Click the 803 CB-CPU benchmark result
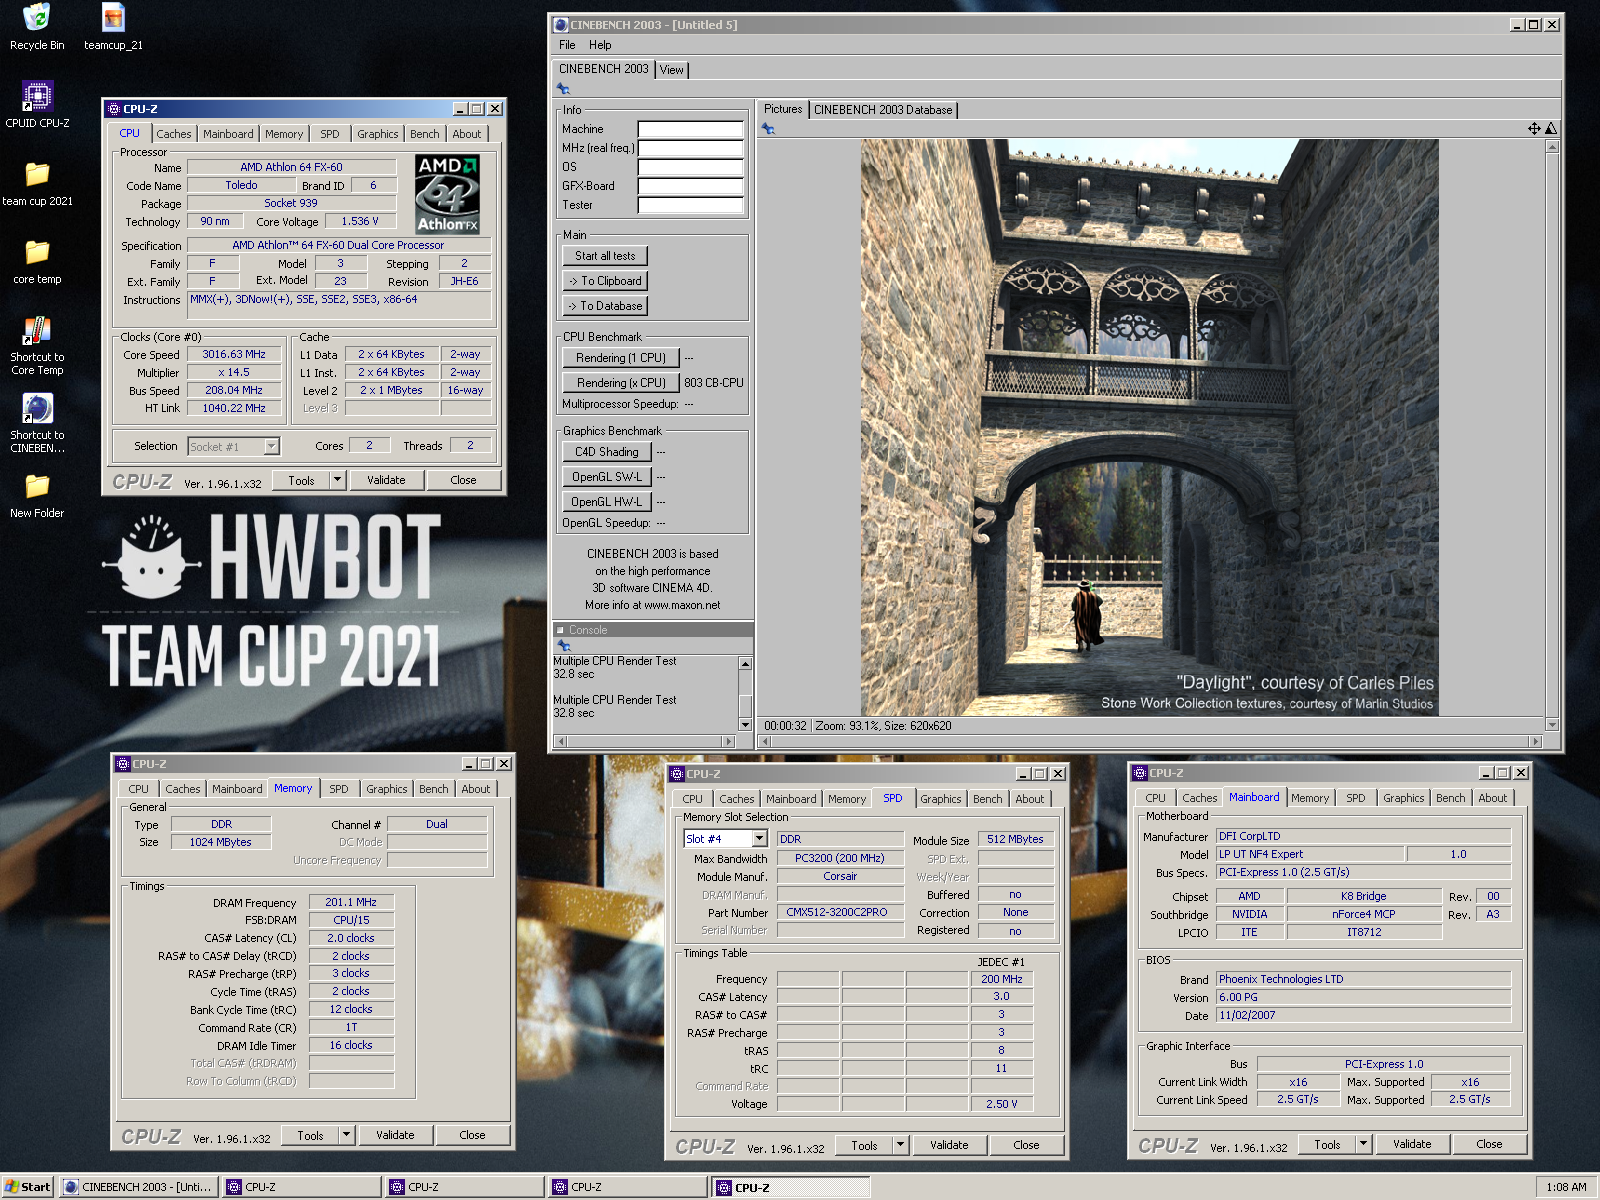Image resolution: width=1600 pixels, height=1200 pixels. tap(714, 383)
